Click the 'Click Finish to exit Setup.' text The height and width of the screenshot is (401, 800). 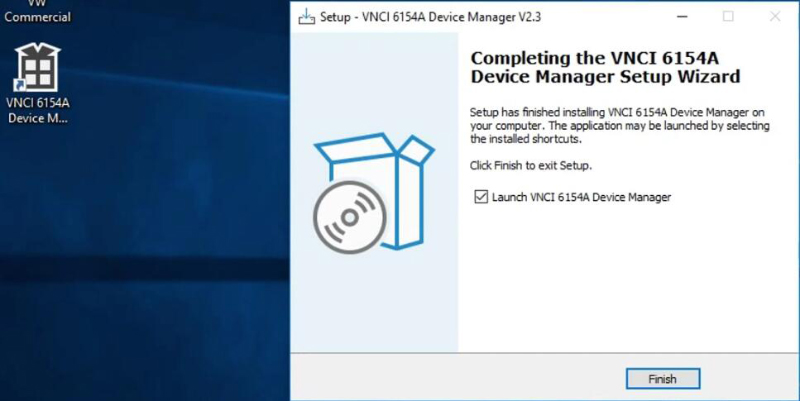point(531,165)
